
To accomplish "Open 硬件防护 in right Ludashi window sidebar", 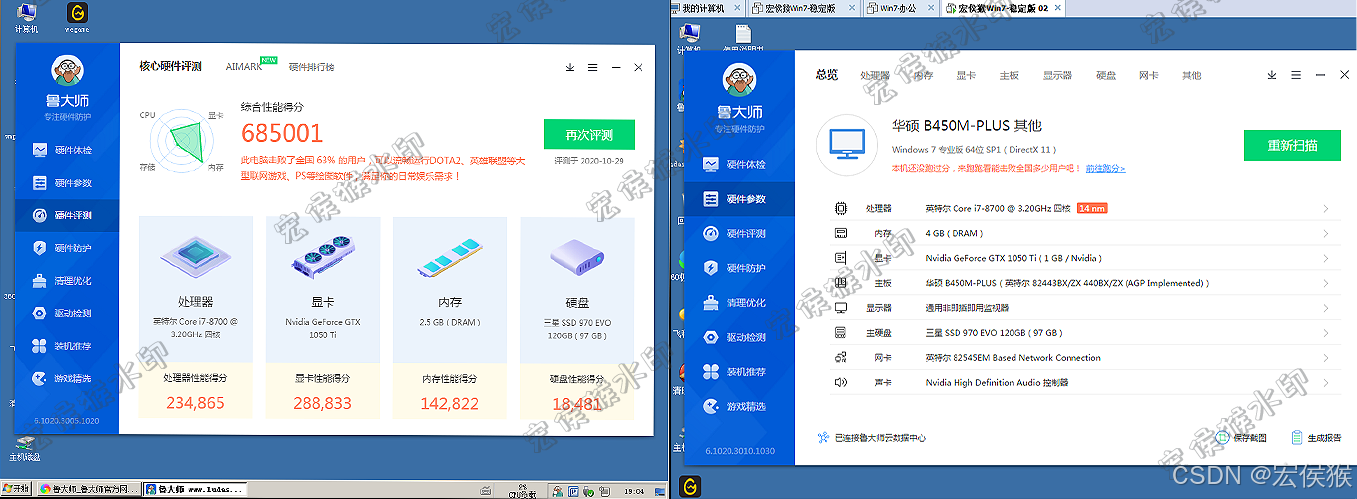I will click(x=739, y=268).
